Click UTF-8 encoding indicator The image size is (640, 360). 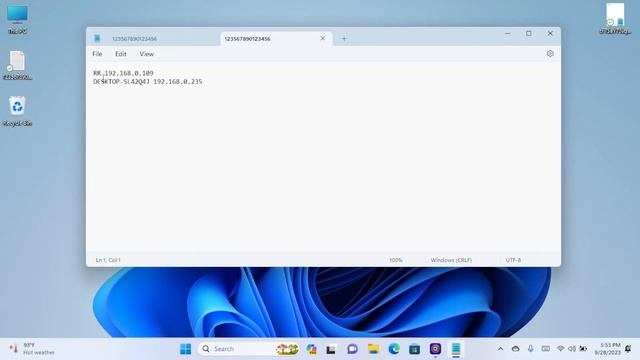(x=513, y=260)
